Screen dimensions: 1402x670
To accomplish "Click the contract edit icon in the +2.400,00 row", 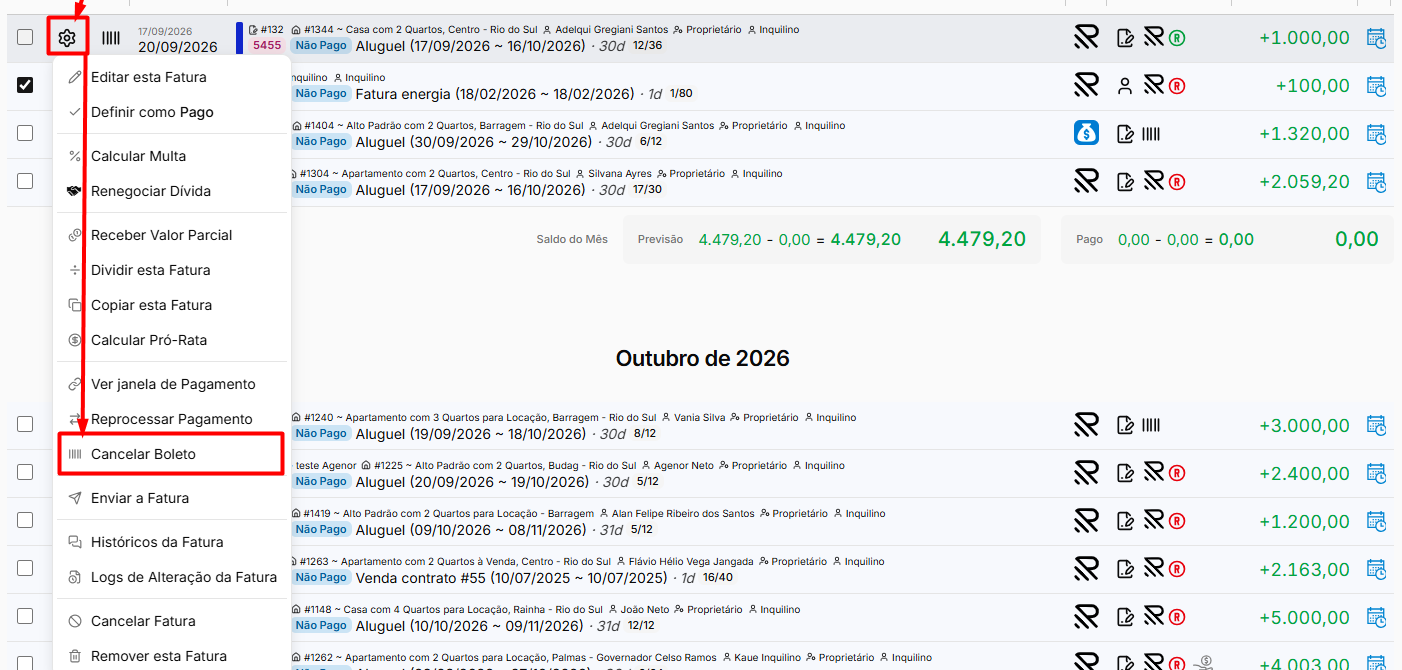I will (x=1125, y=473).
